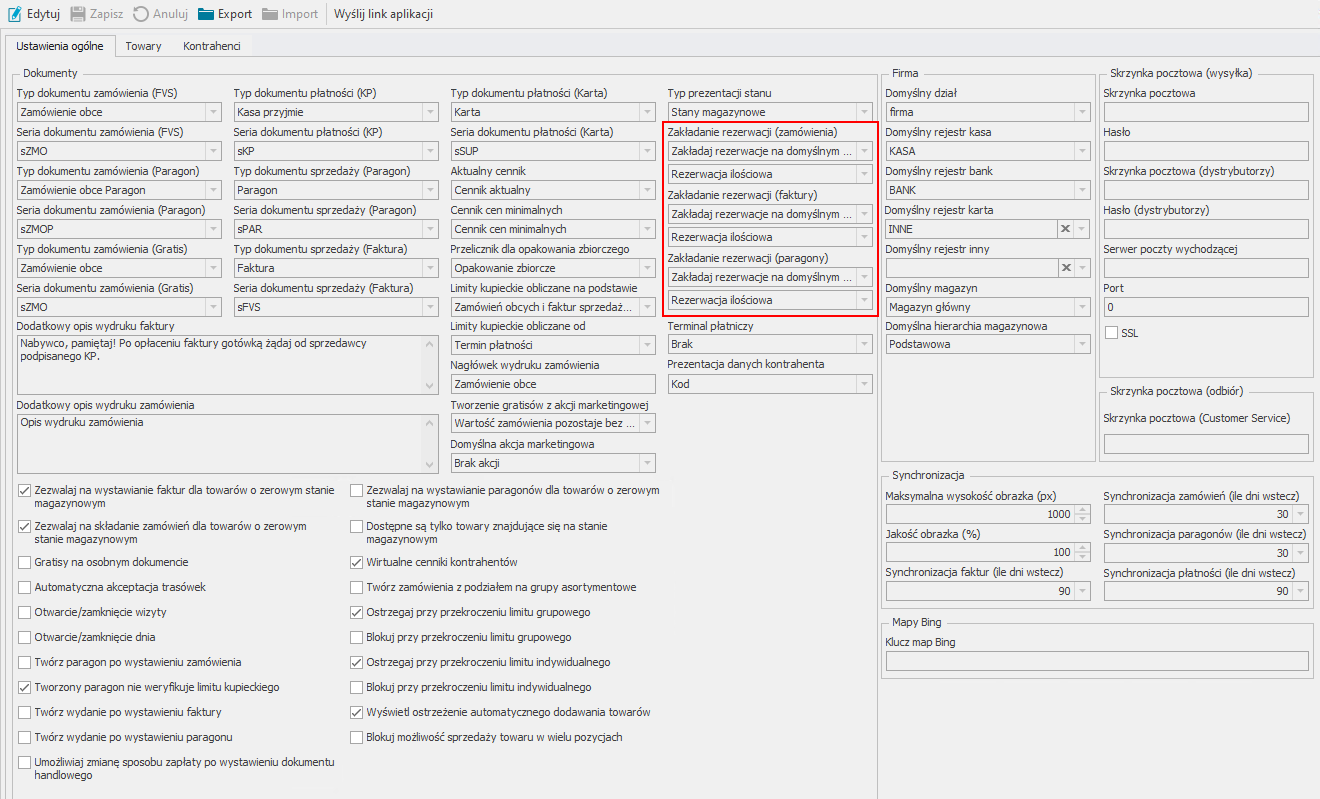The image size is (1320, 799).
Task: Click the Import folder icon
Action: pos(271,14)
